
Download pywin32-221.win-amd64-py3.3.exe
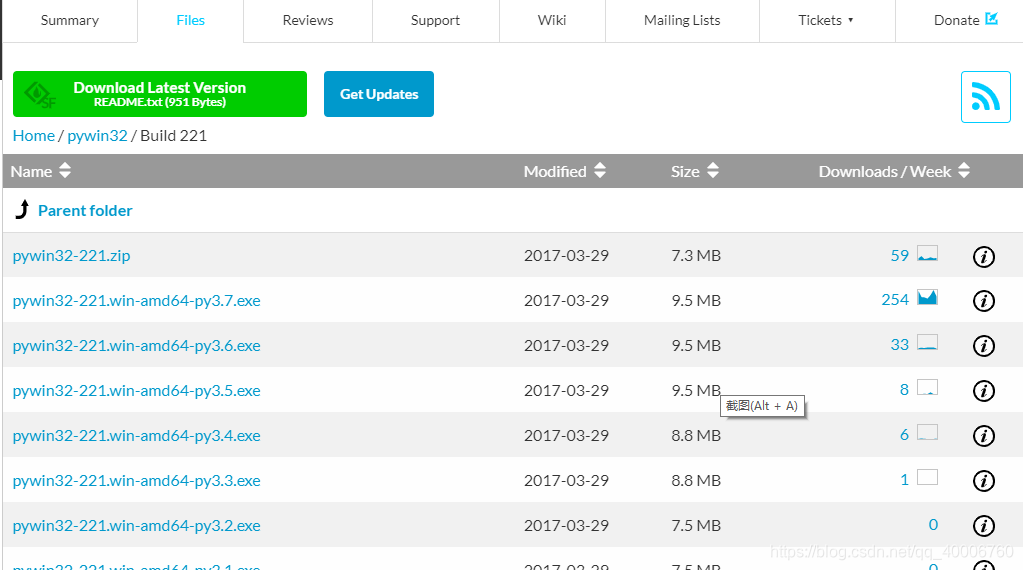pos(136,481)
